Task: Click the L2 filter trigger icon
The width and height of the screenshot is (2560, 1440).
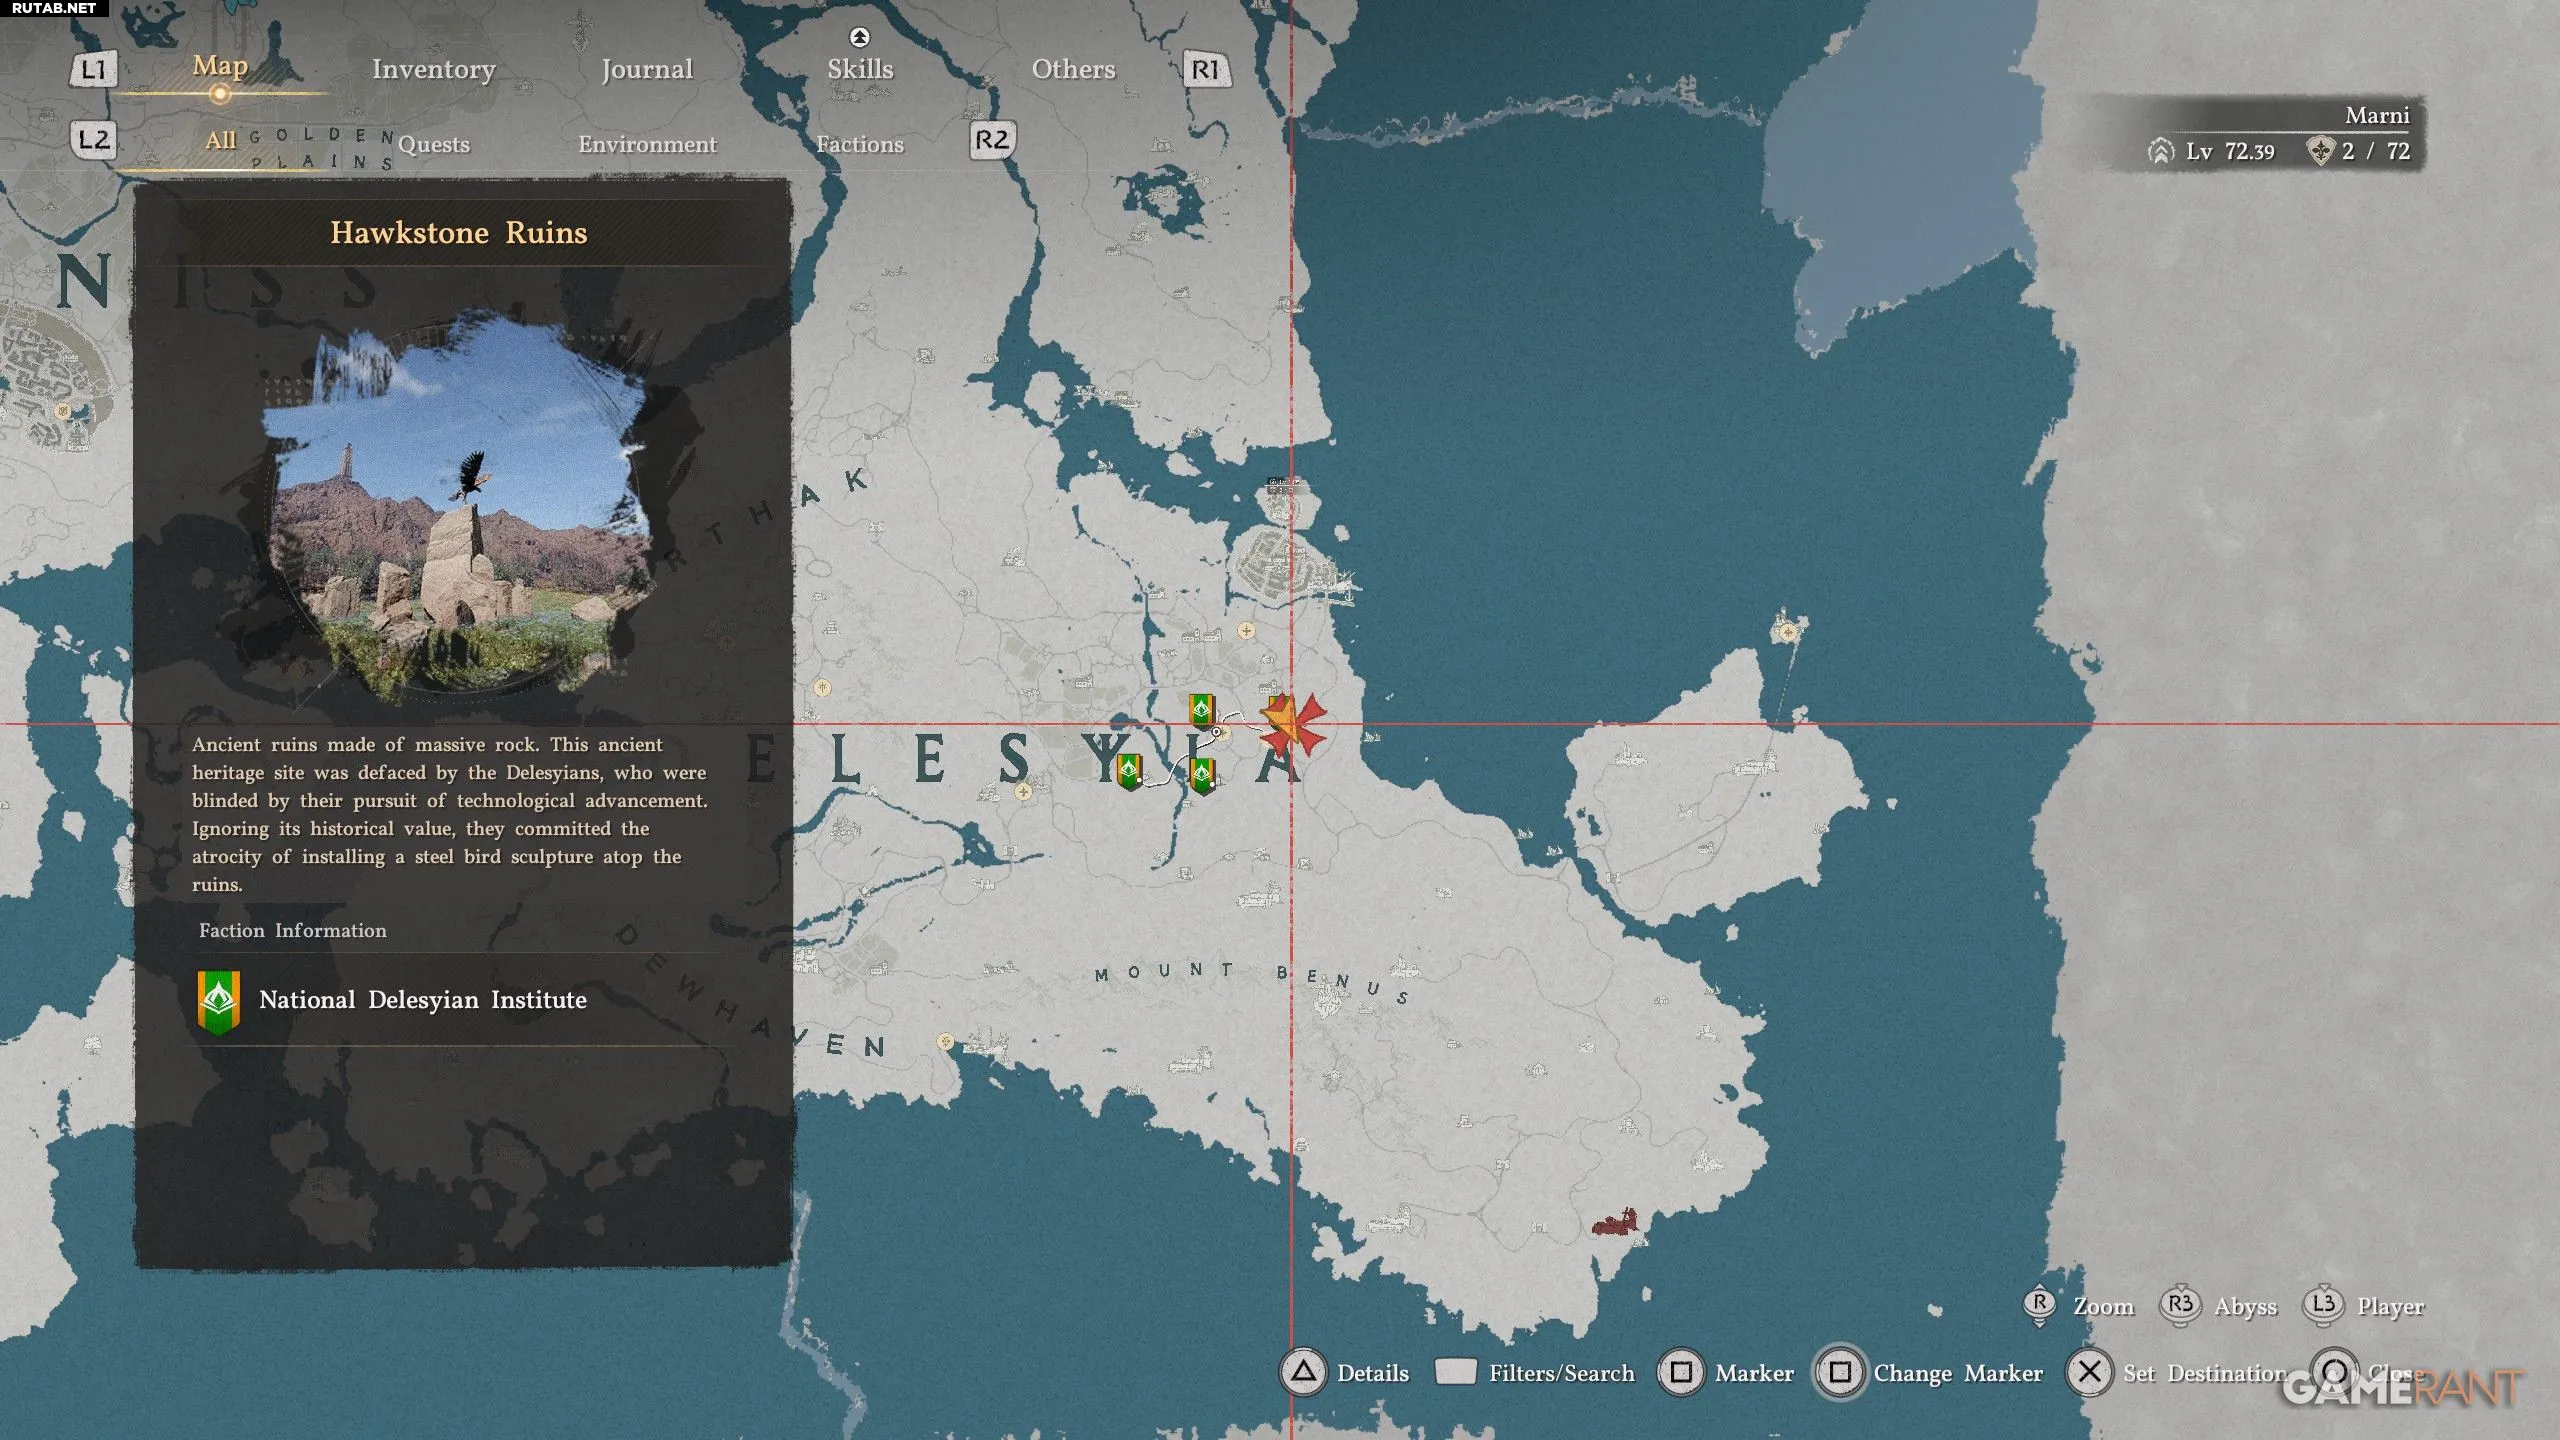Action: pos(93,139)
